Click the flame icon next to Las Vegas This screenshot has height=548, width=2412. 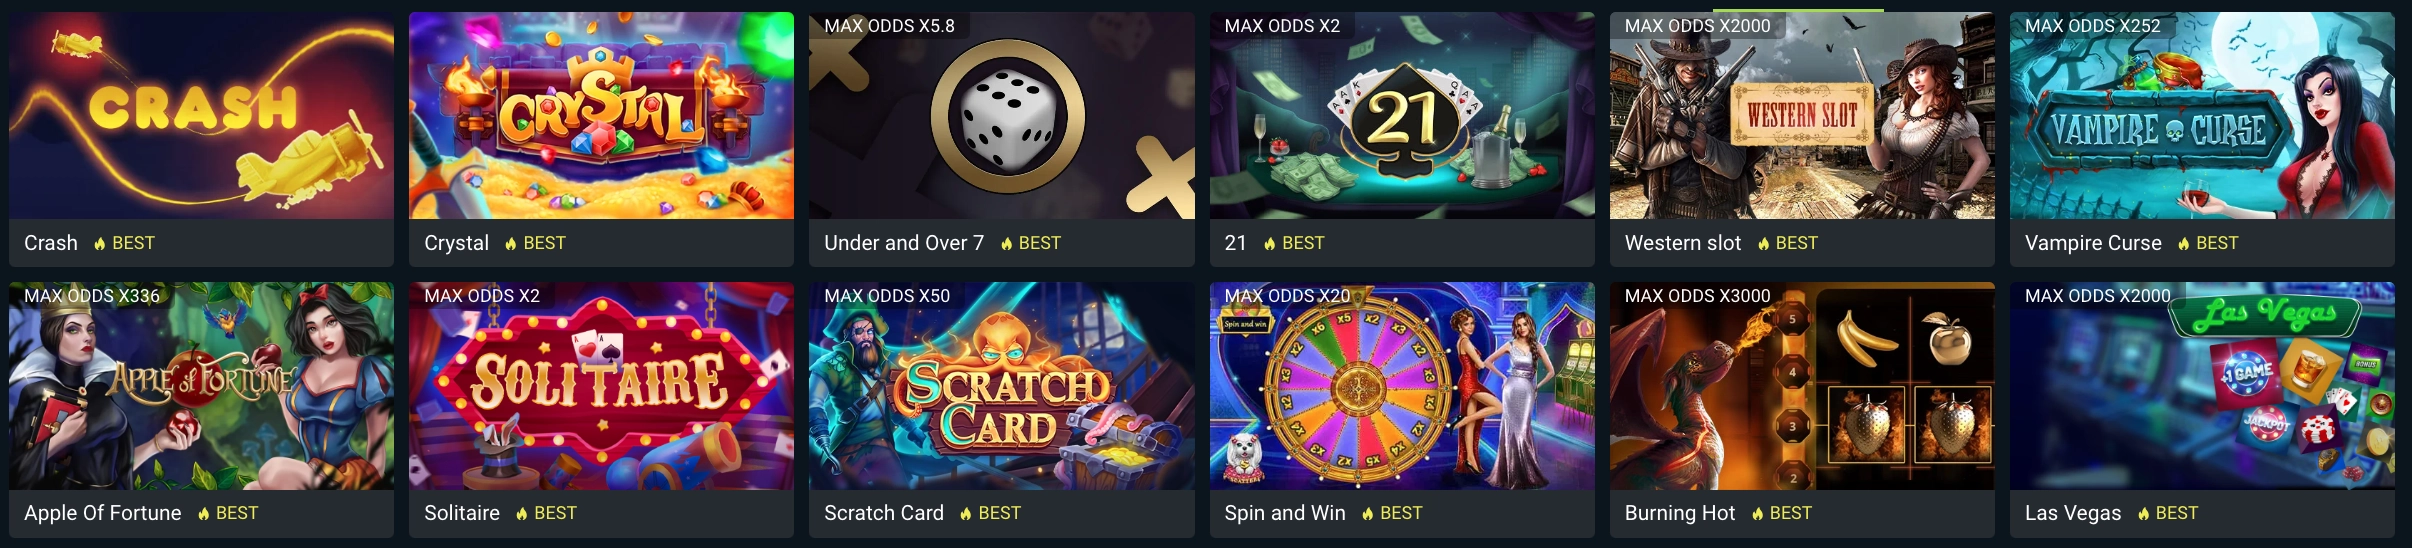tap(2143, 514)
